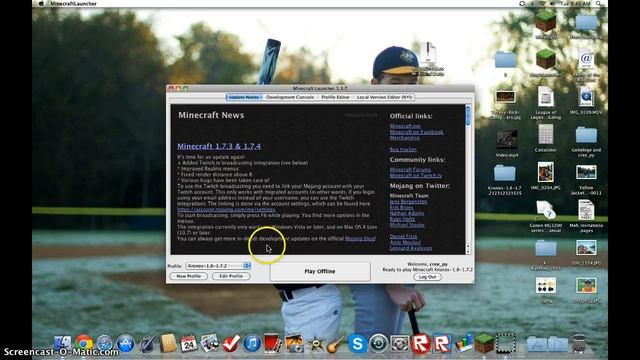Screen dimensions: 640x360
Task: Click the Play Offline button
Action: pos(320,271)
